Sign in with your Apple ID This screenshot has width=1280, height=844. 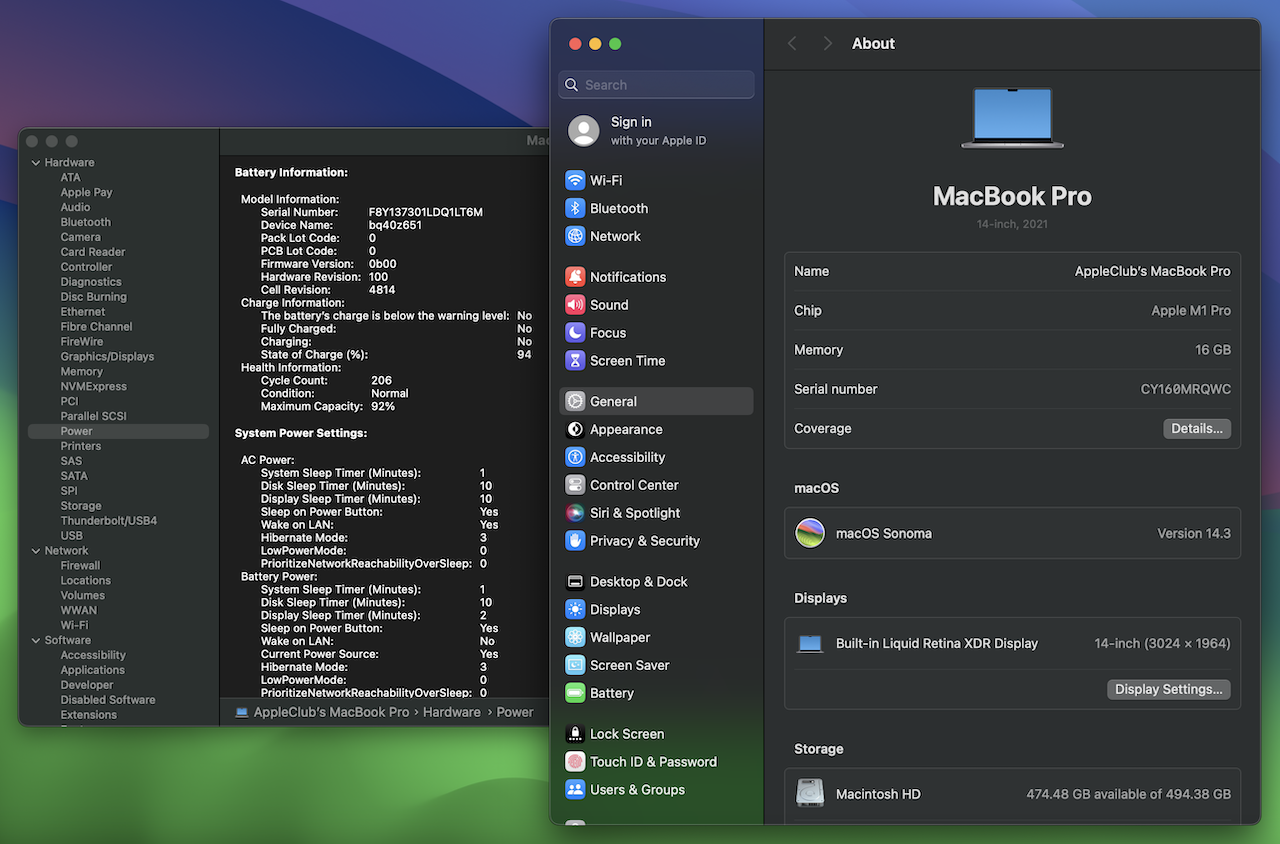658,130
